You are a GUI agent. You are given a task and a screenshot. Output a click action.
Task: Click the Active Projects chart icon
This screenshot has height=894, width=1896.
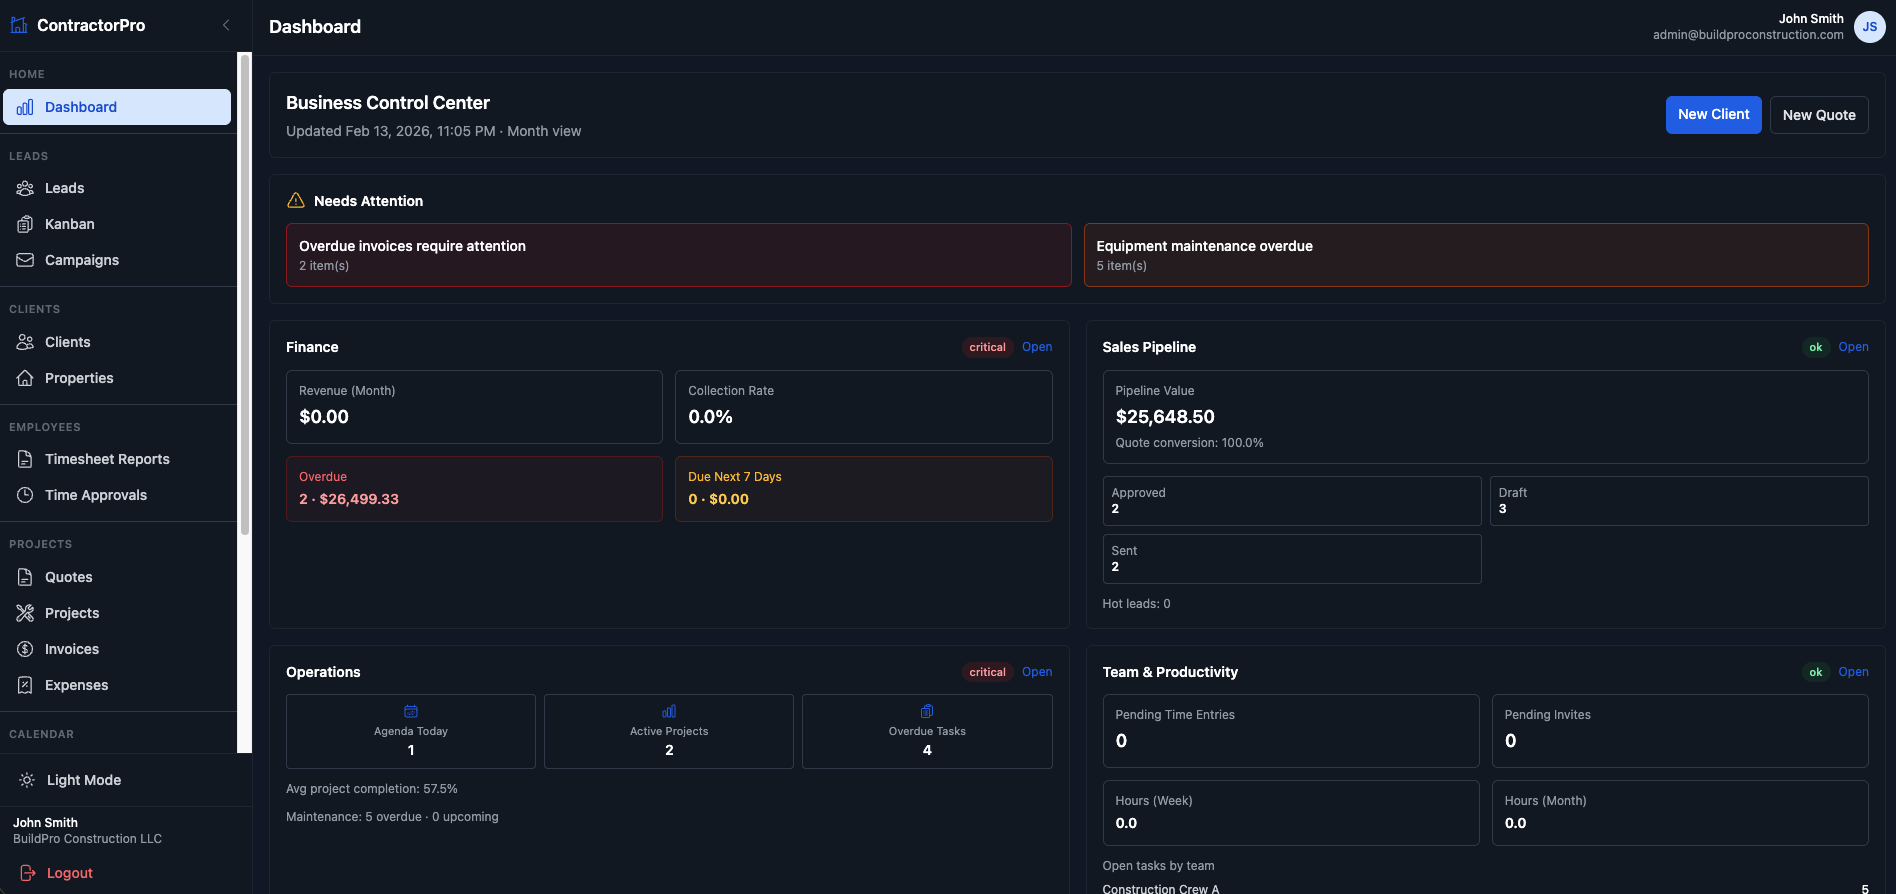point(669,711)
